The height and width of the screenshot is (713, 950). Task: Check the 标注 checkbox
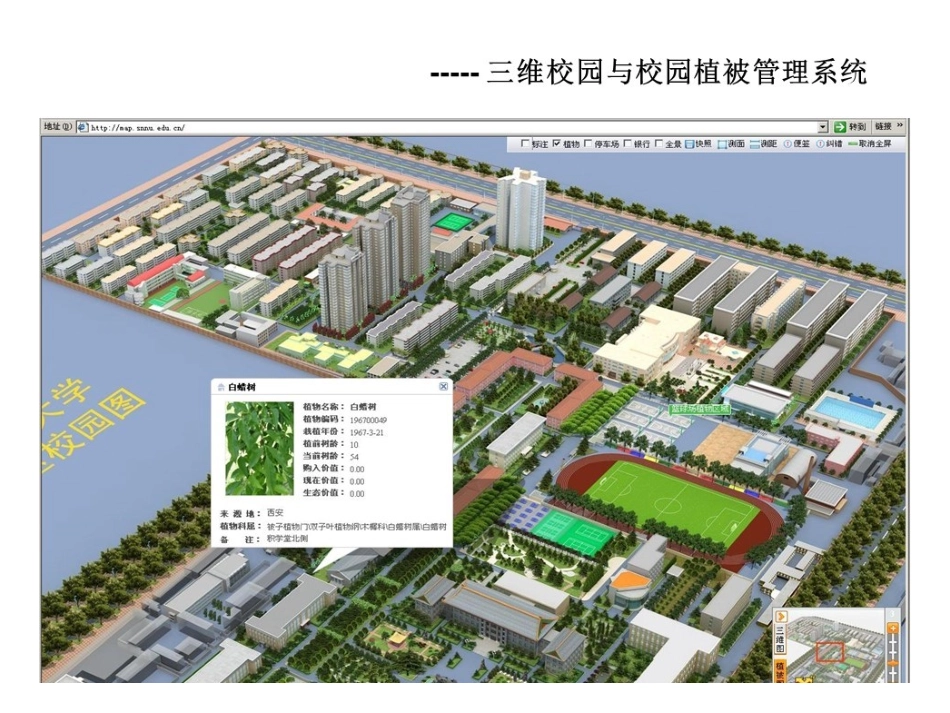[526, 144]
